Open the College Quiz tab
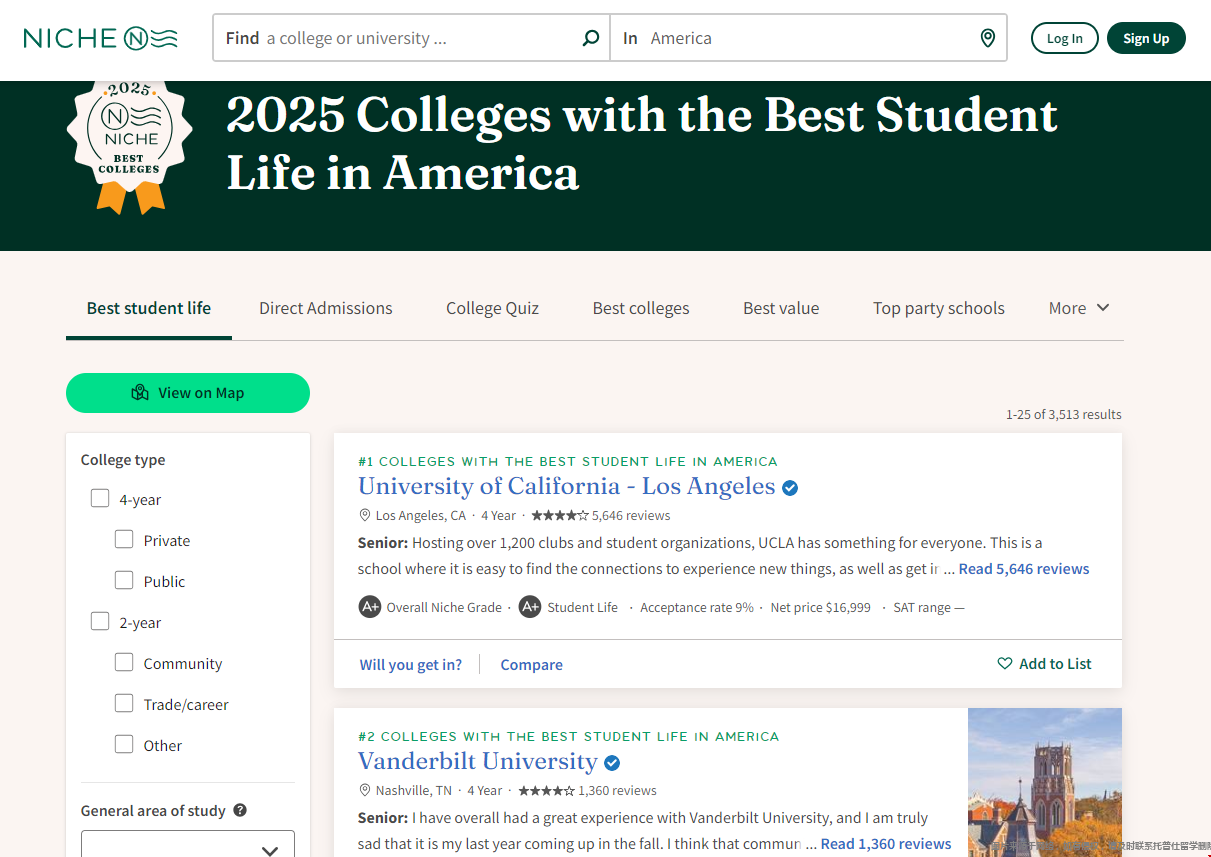This screenshot has height=857, width=1211. [492, 308]
